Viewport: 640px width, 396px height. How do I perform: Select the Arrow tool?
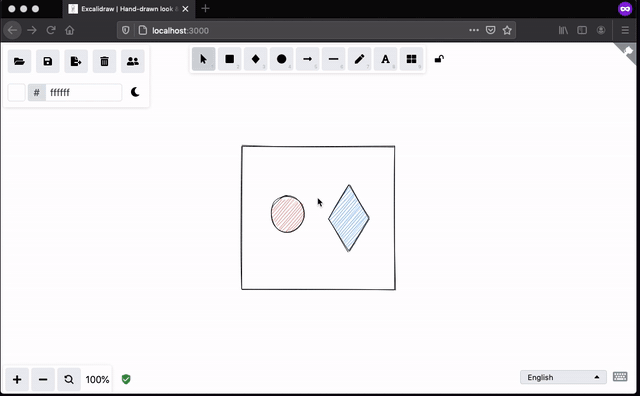(x=307, y=59)
